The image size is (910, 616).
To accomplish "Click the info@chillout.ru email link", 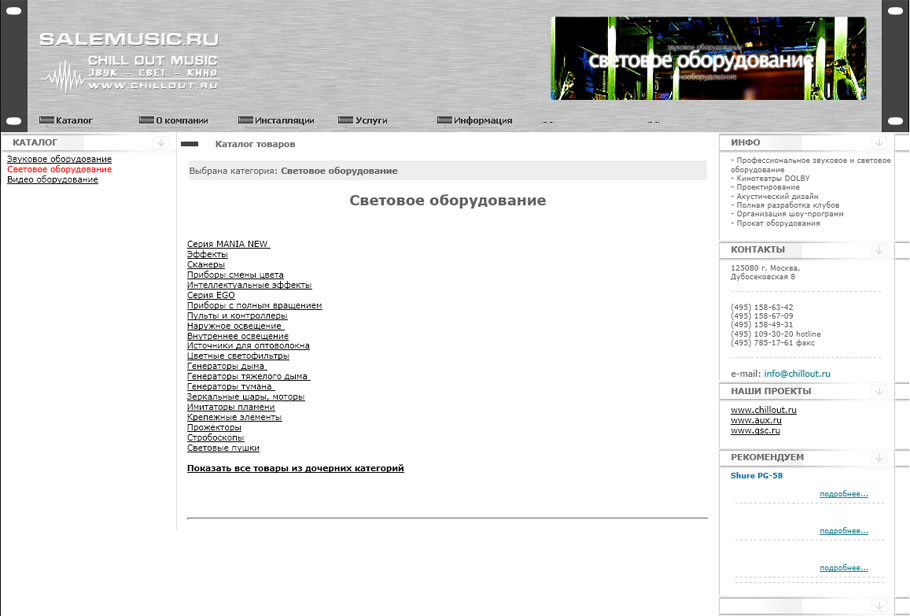I will (x=797, y=374).
